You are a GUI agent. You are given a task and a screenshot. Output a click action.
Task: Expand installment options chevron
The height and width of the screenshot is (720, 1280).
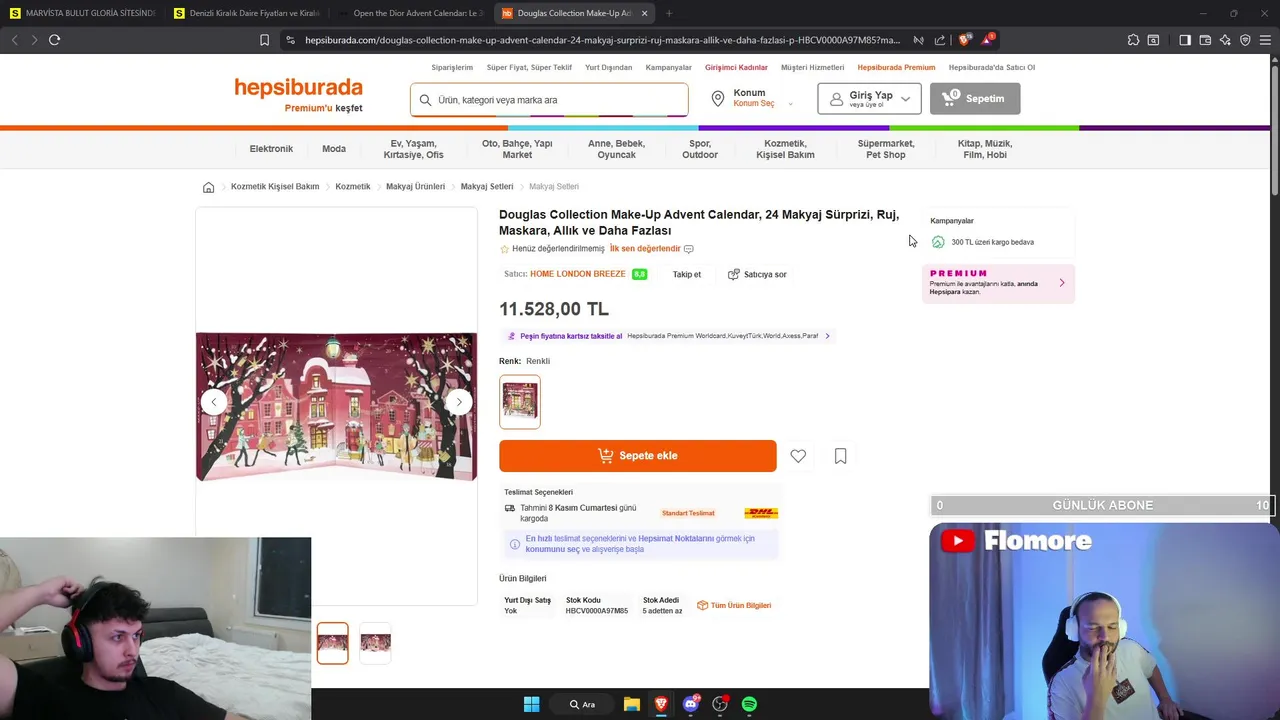coord(827,336)
